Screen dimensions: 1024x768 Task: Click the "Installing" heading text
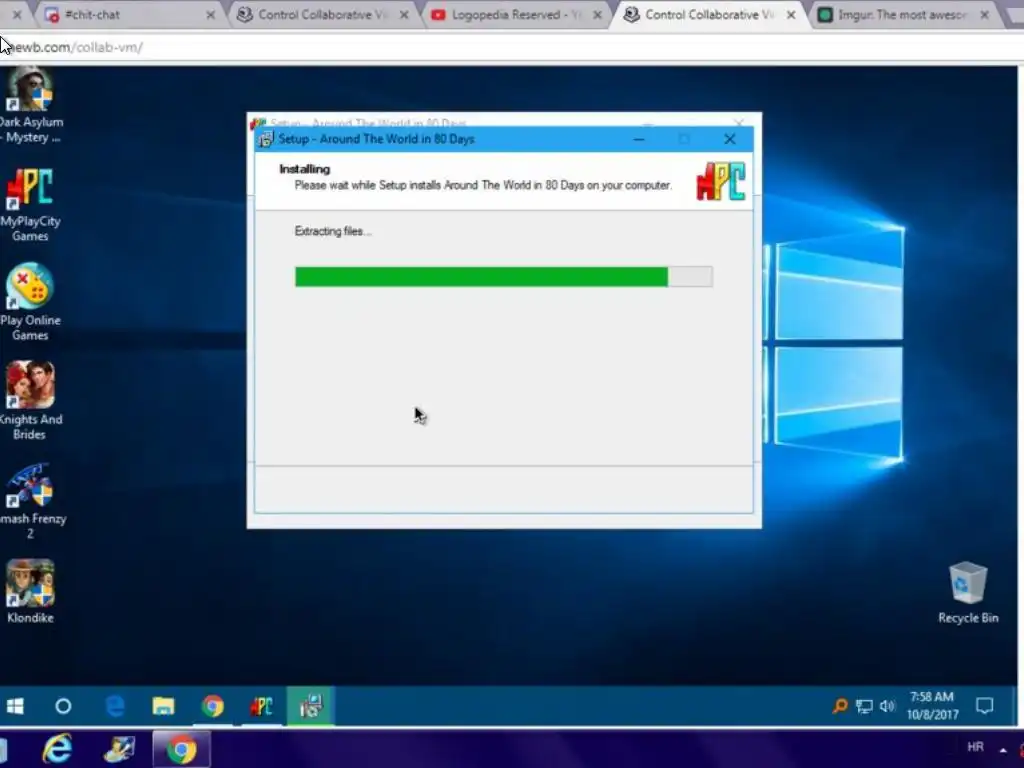point(304,169)
